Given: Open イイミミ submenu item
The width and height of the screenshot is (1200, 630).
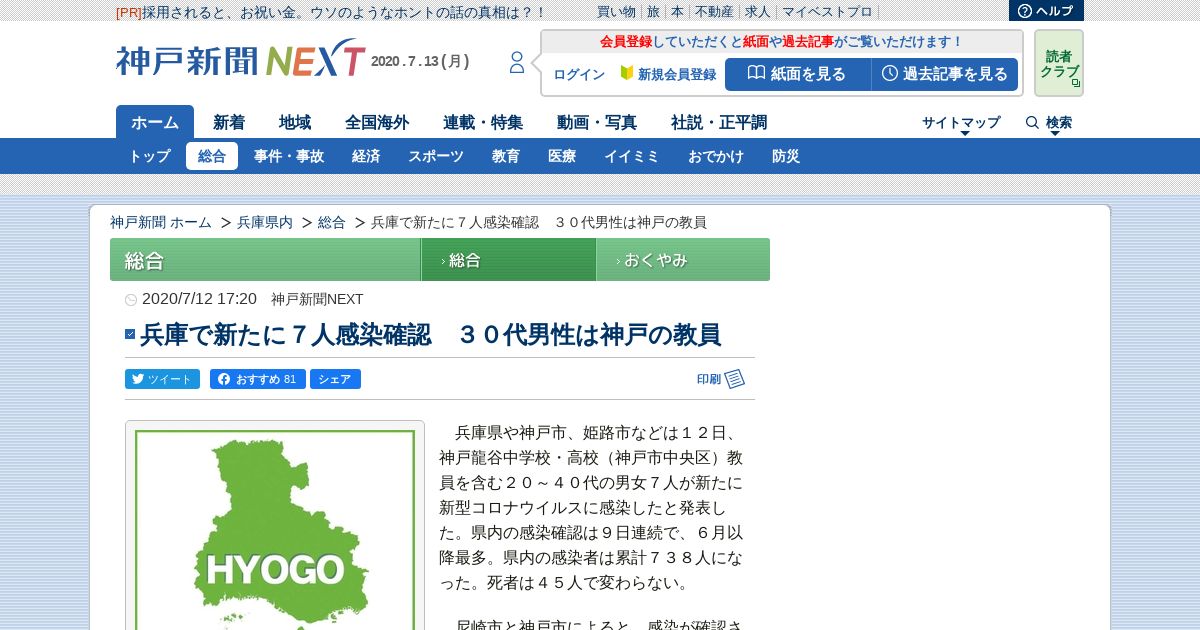Looking at the screenshot, I should pos(632,156).
